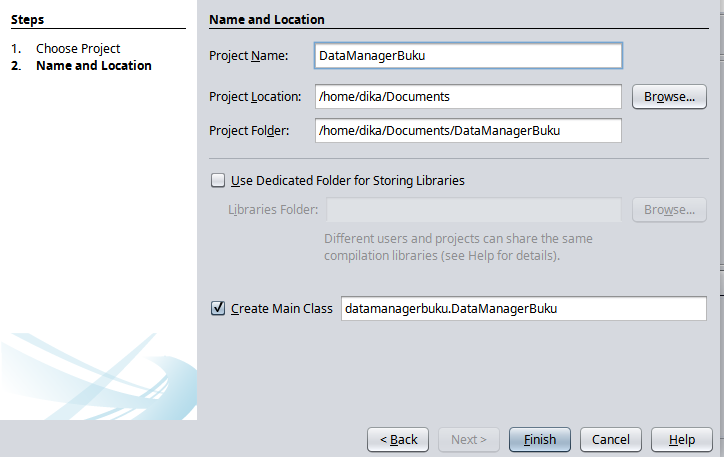Image resolution: width=724 pixels, height=457 pixels.
Task: Go back with the Back button
Action: [398, 439]
